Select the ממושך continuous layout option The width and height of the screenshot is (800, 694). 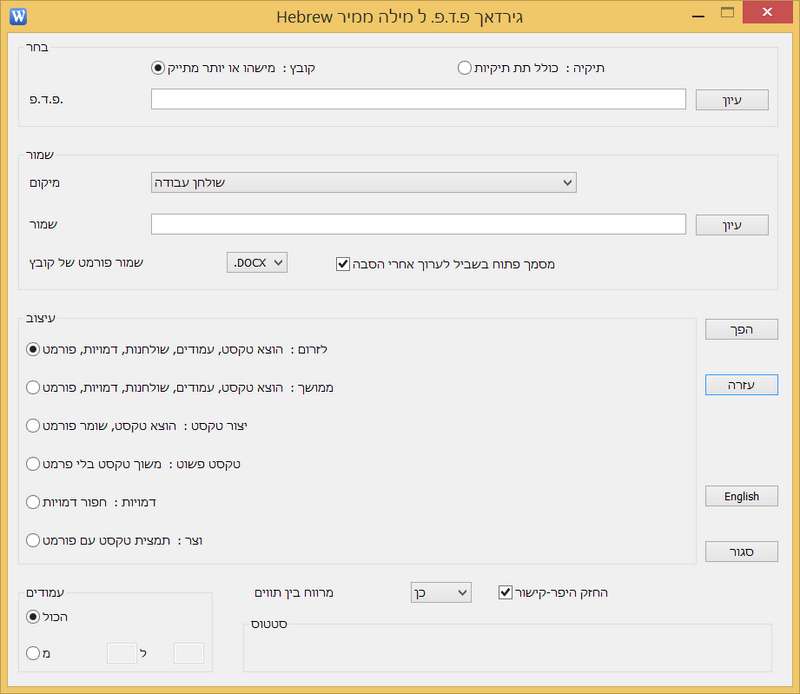tap(33, 387)
